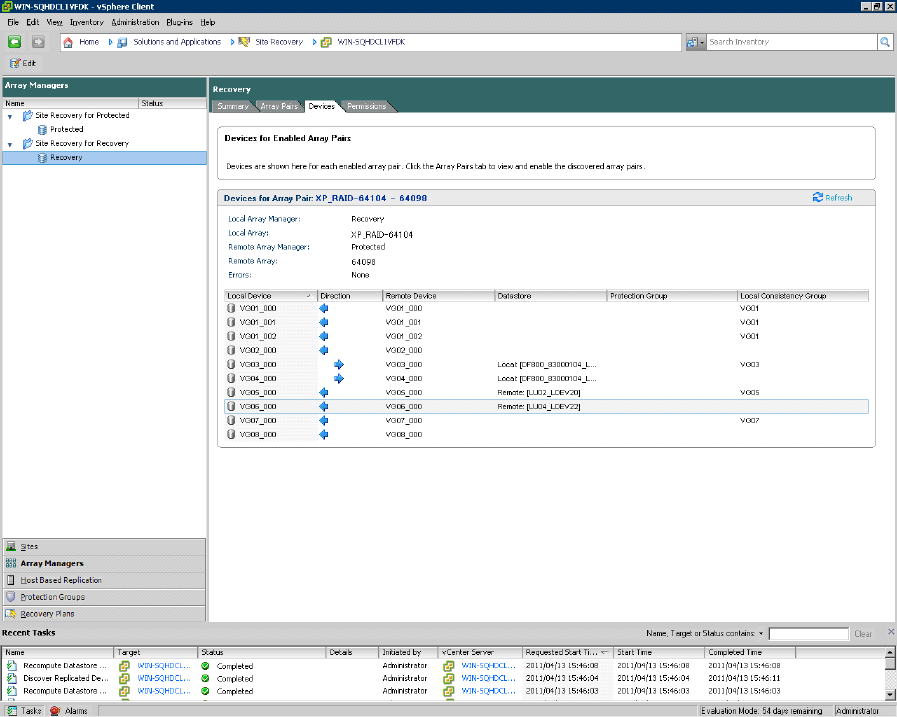Click the Edit toolbar button
Image resolution: width=897 pixels, height=717 pixels.
(x=22, y=63)
